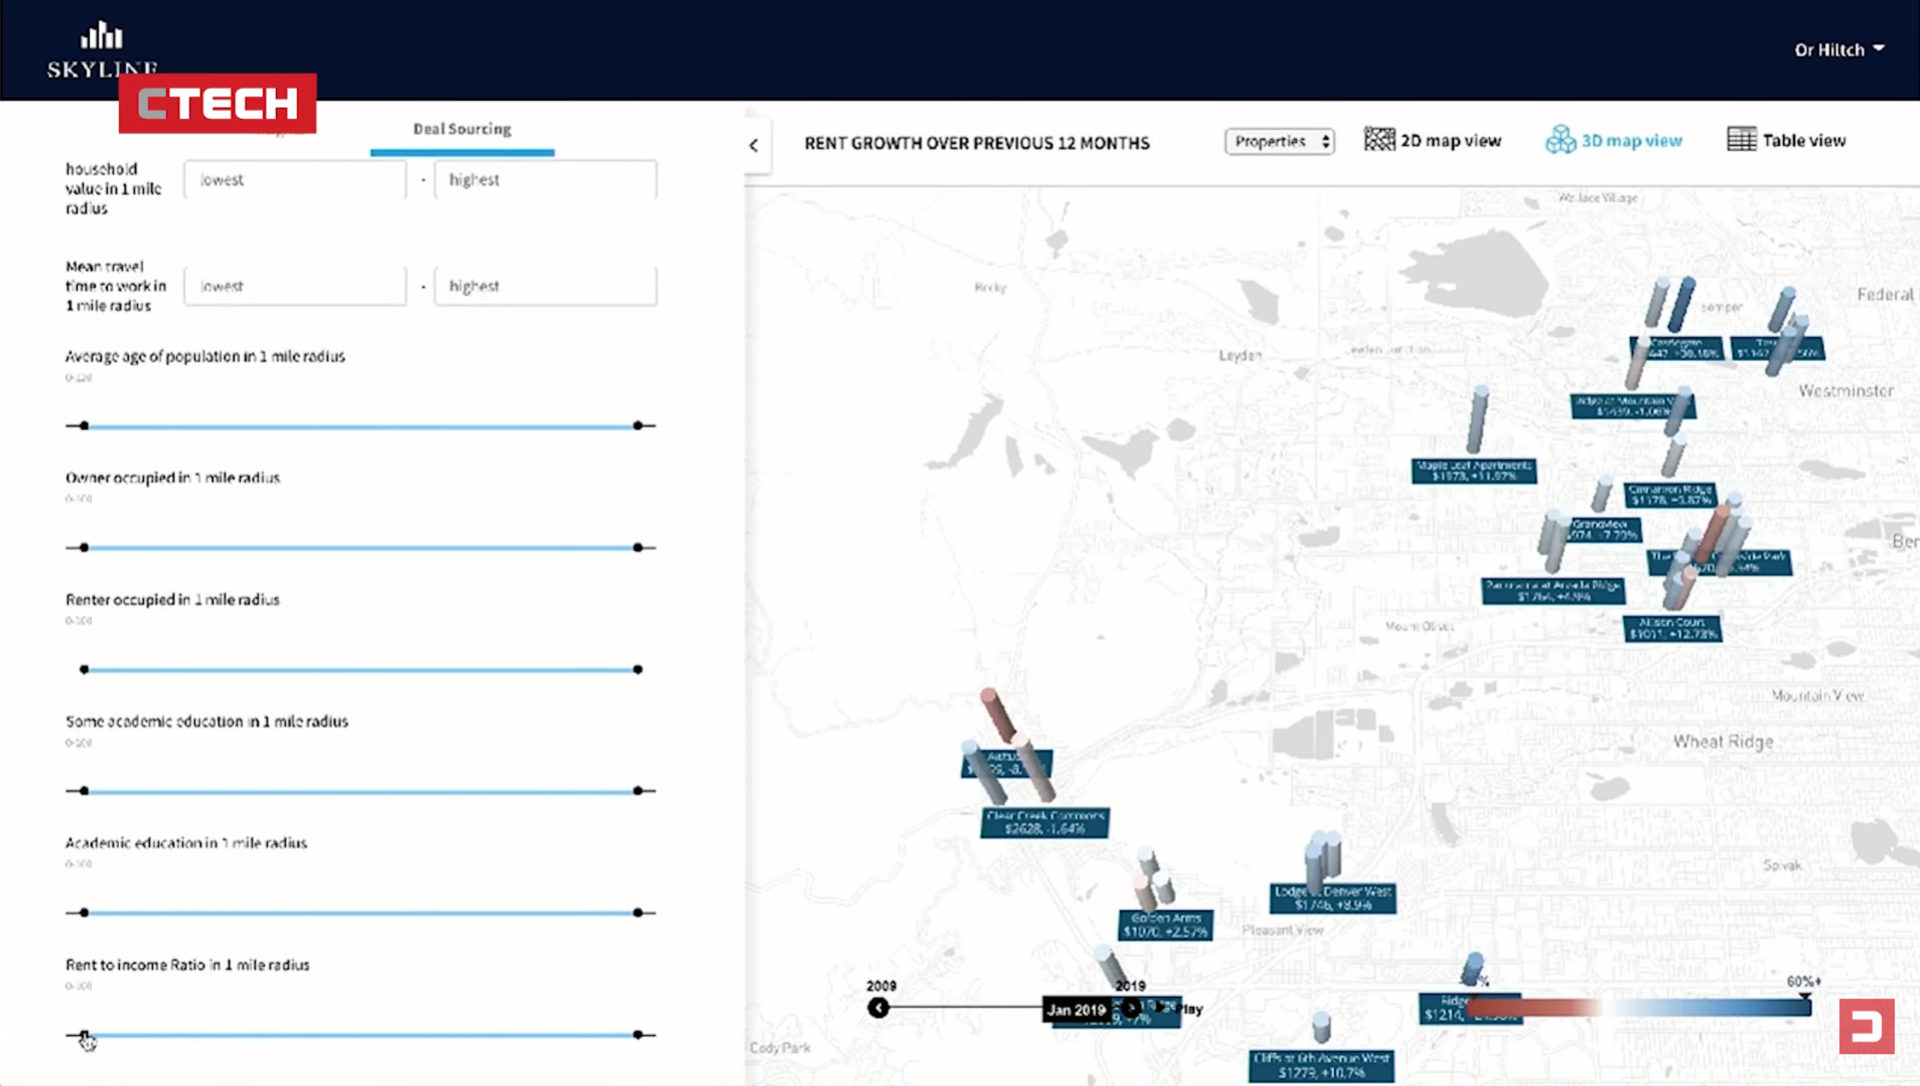Click the Jan 2019 timeline marker
The width and height of the screenshot is (1920, 1086).
tap(1075, 1011)
